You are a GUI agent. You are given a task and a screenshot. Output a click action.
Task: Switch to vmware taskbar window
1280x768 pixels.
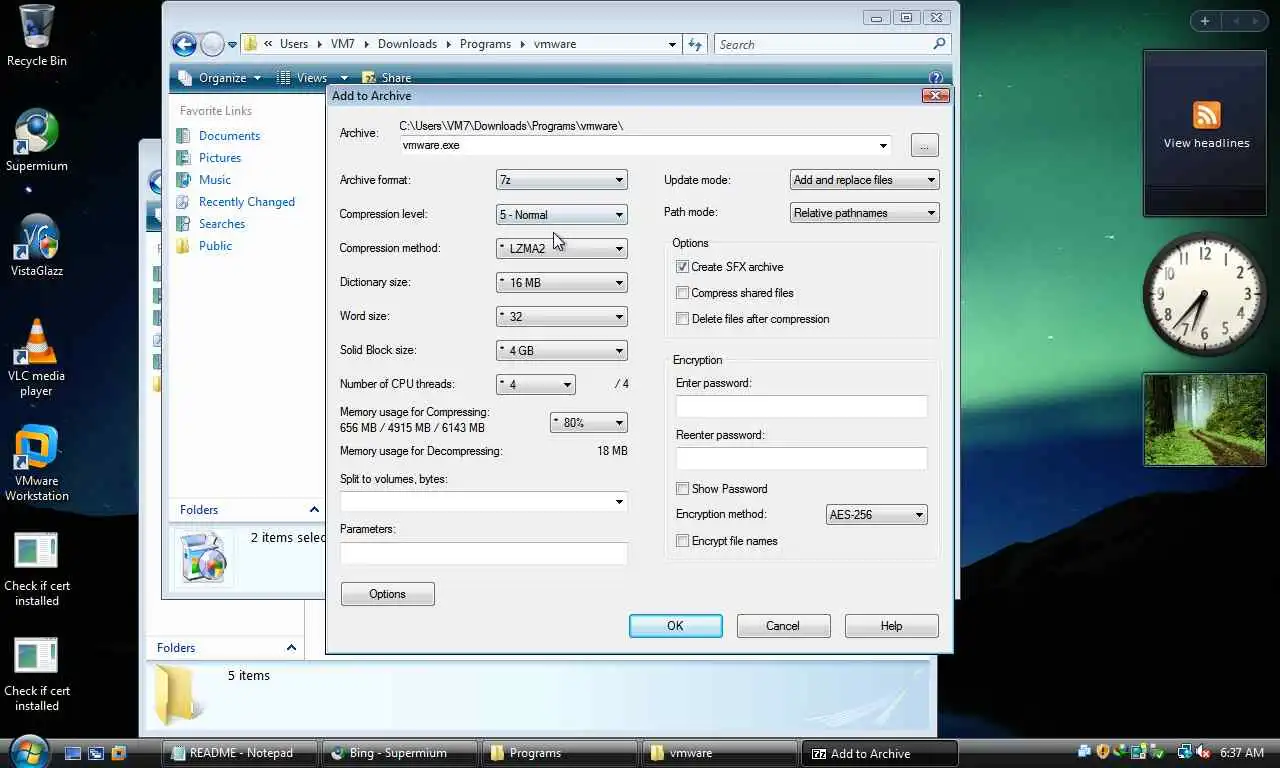pyautogui.click(x=720, y=753)
